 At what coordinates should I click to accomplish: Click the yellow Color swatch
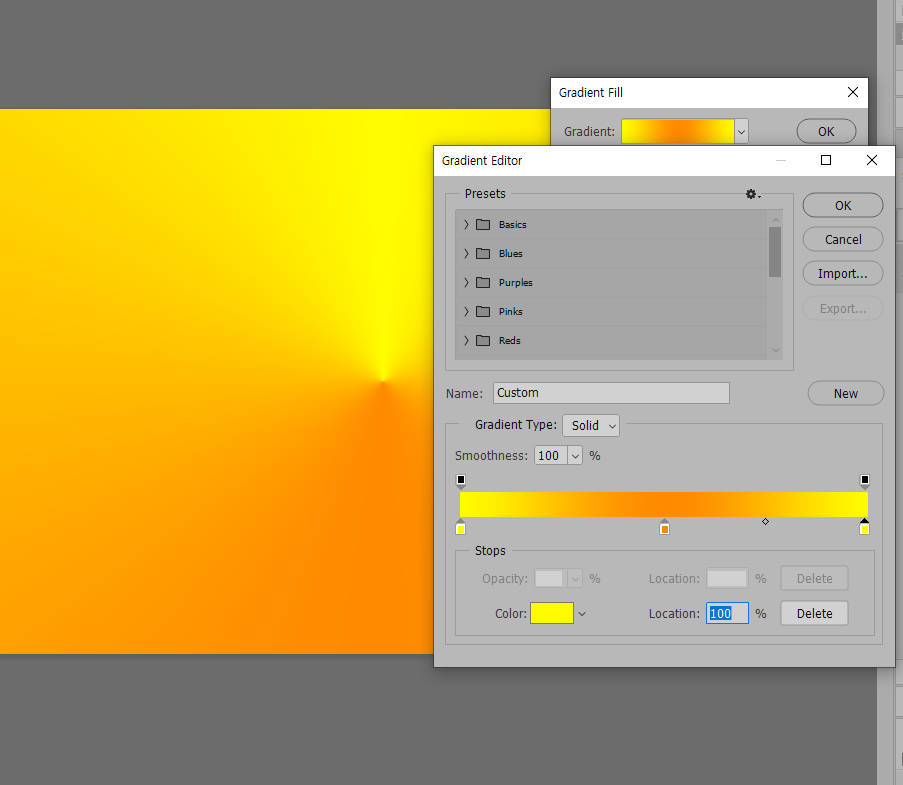pos(552,613)
